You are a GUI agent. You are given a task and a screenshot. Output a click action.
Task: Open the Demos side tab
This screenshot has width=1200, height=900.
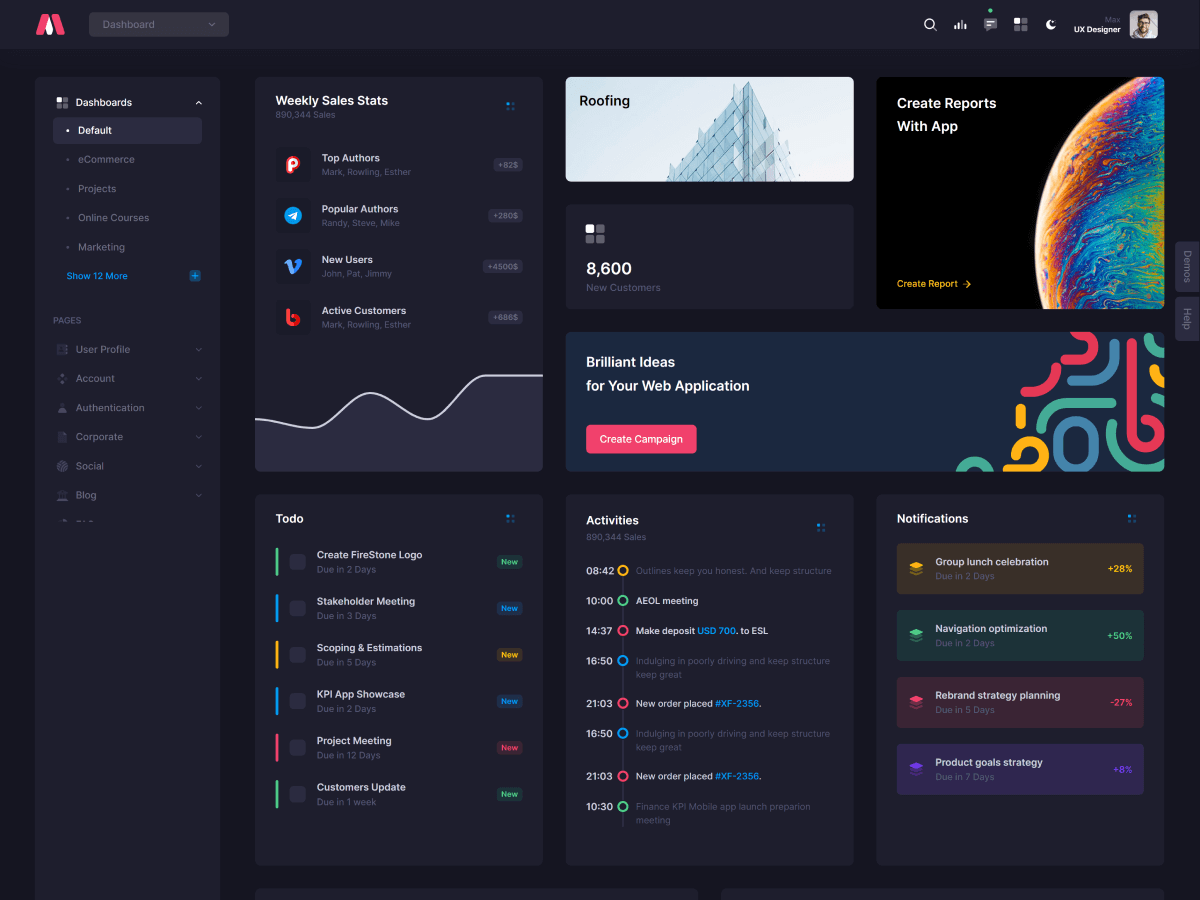(1187, 267)
